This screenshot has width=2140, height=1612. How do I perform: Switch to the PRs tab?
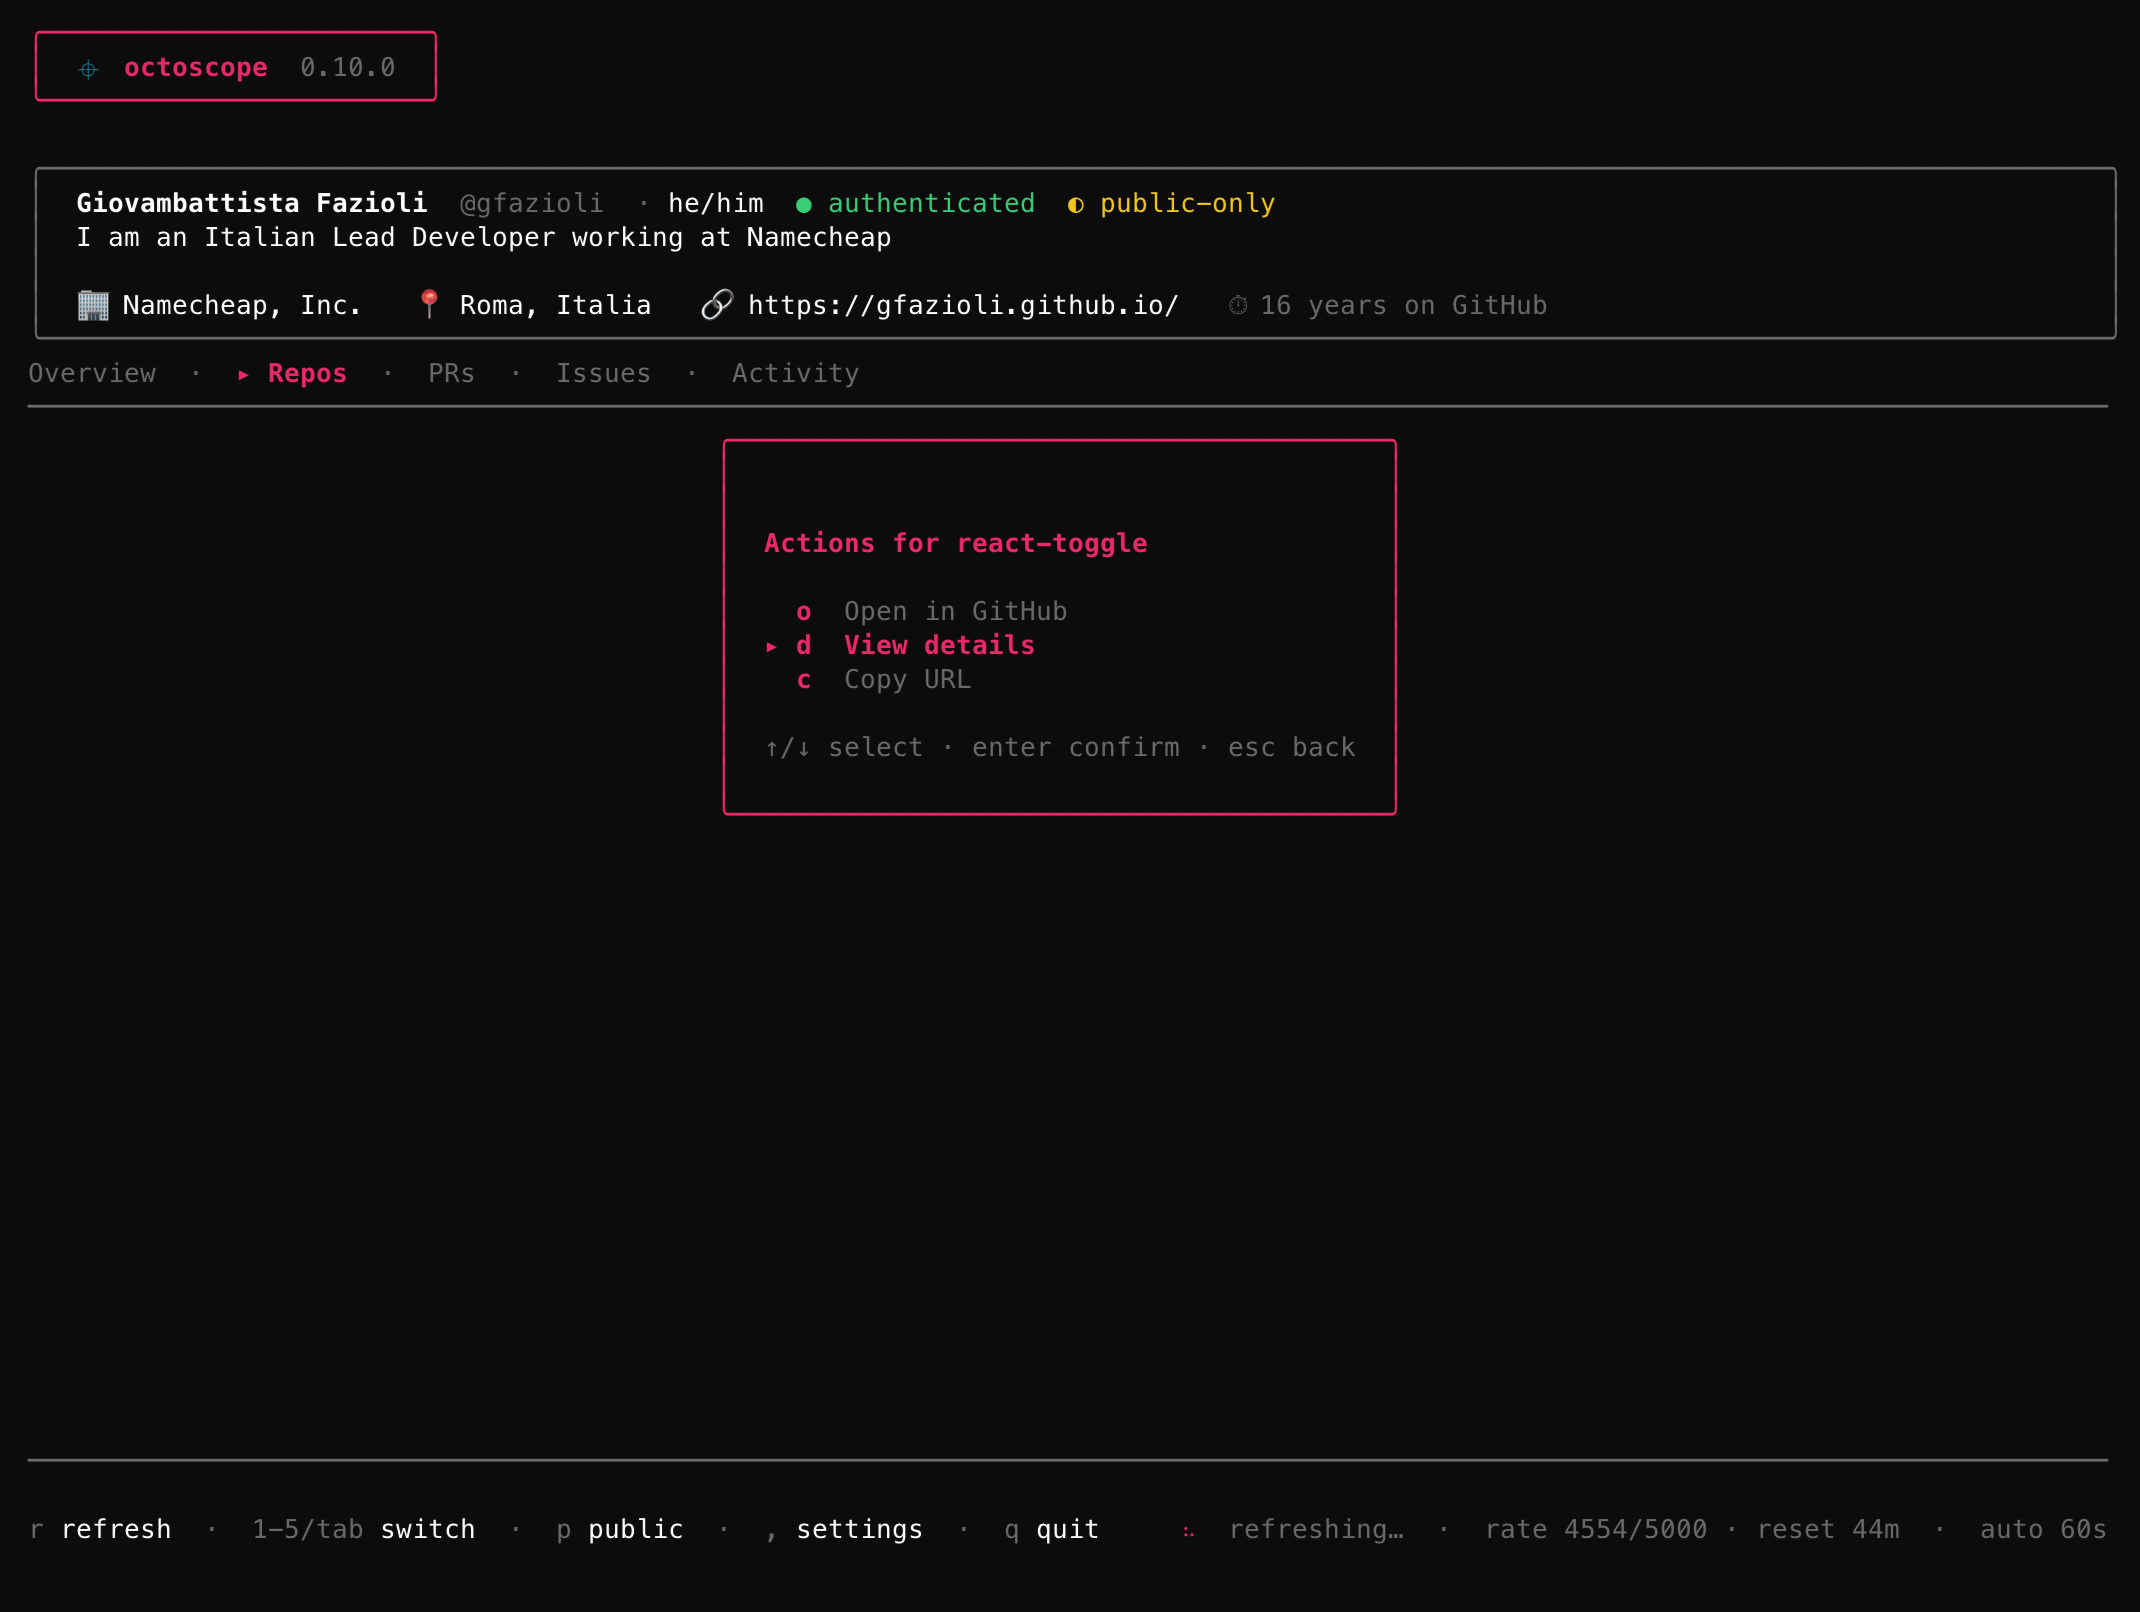451,373
